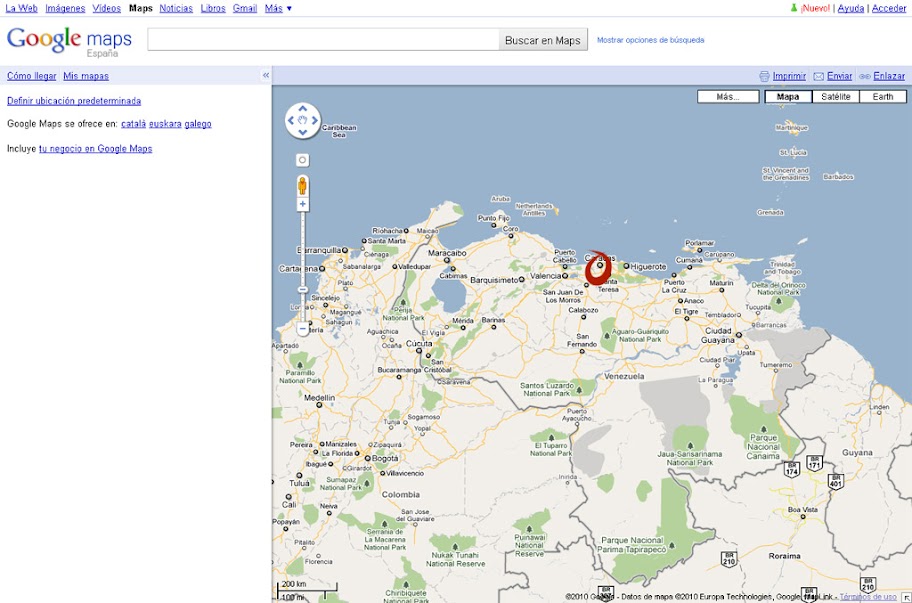Click the ¡Nuevo! link

[815, 8]
